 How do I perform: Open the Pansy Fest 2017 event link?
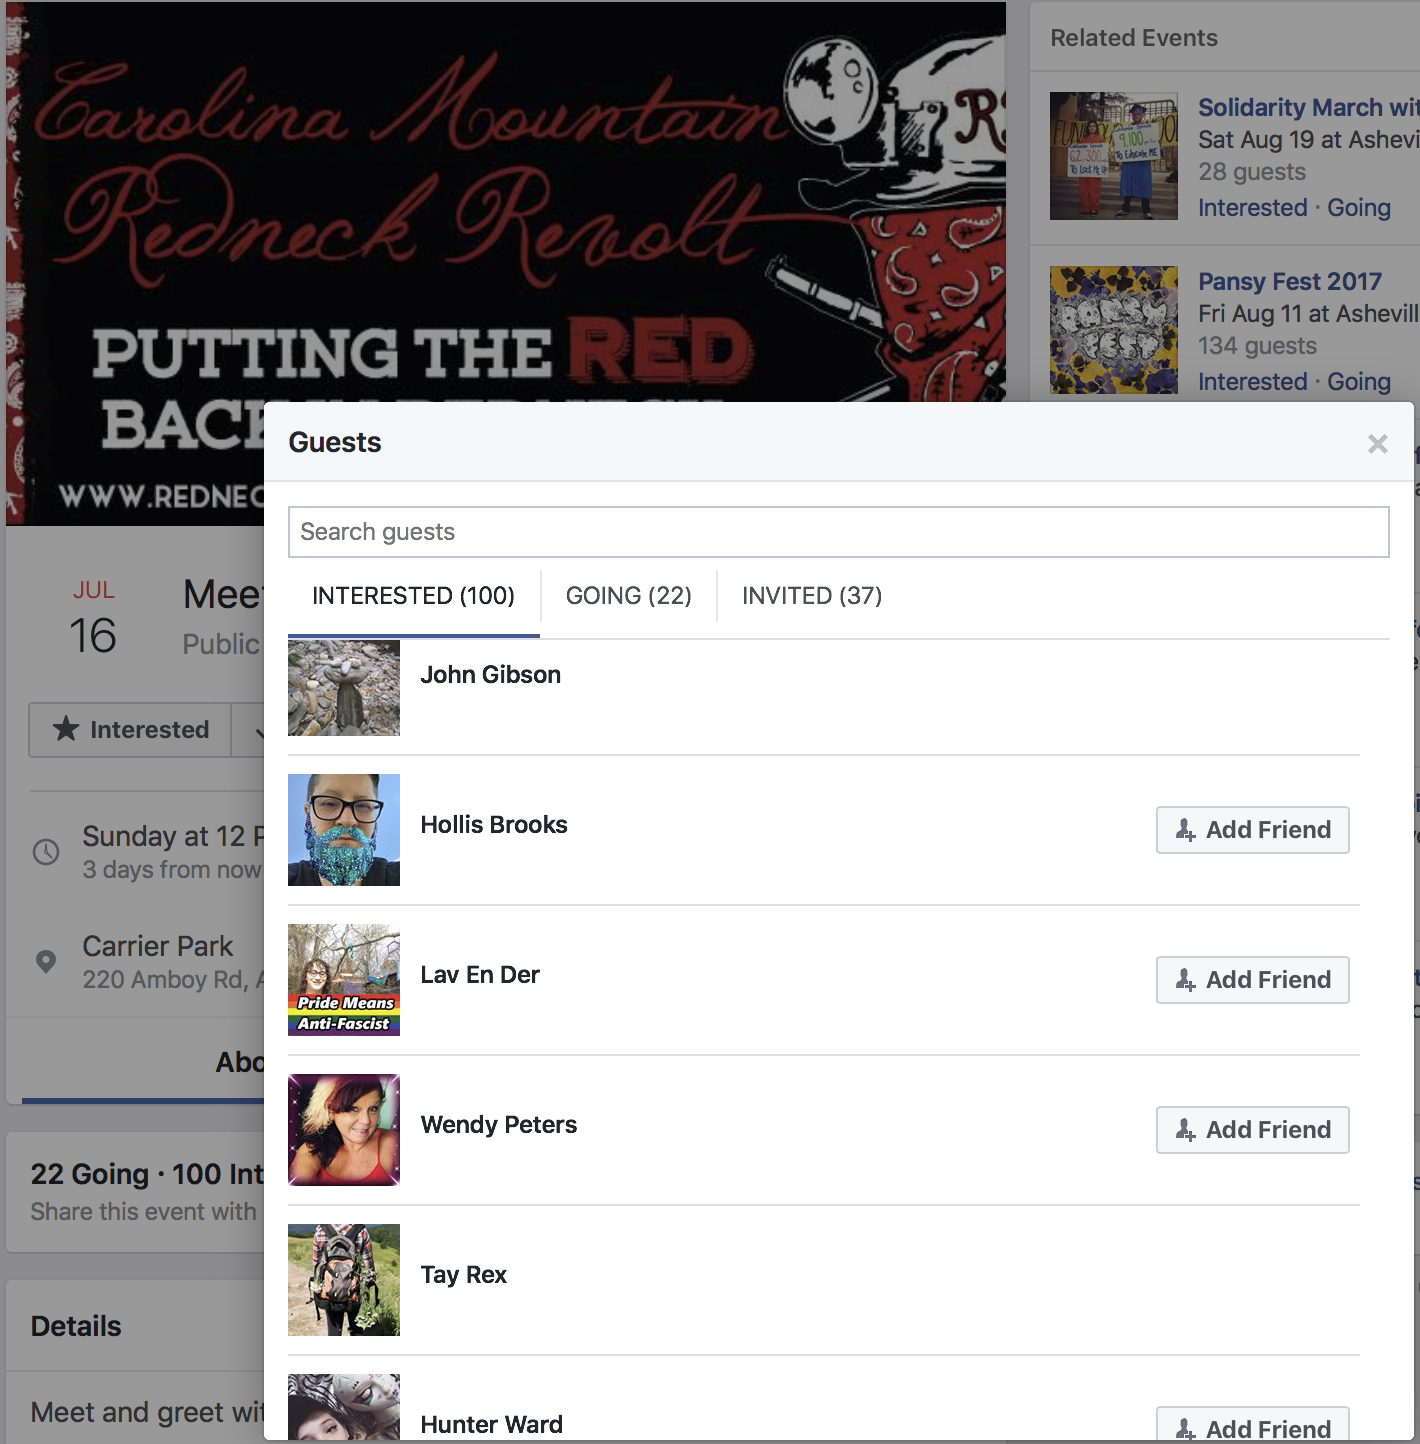point(1290,282)
